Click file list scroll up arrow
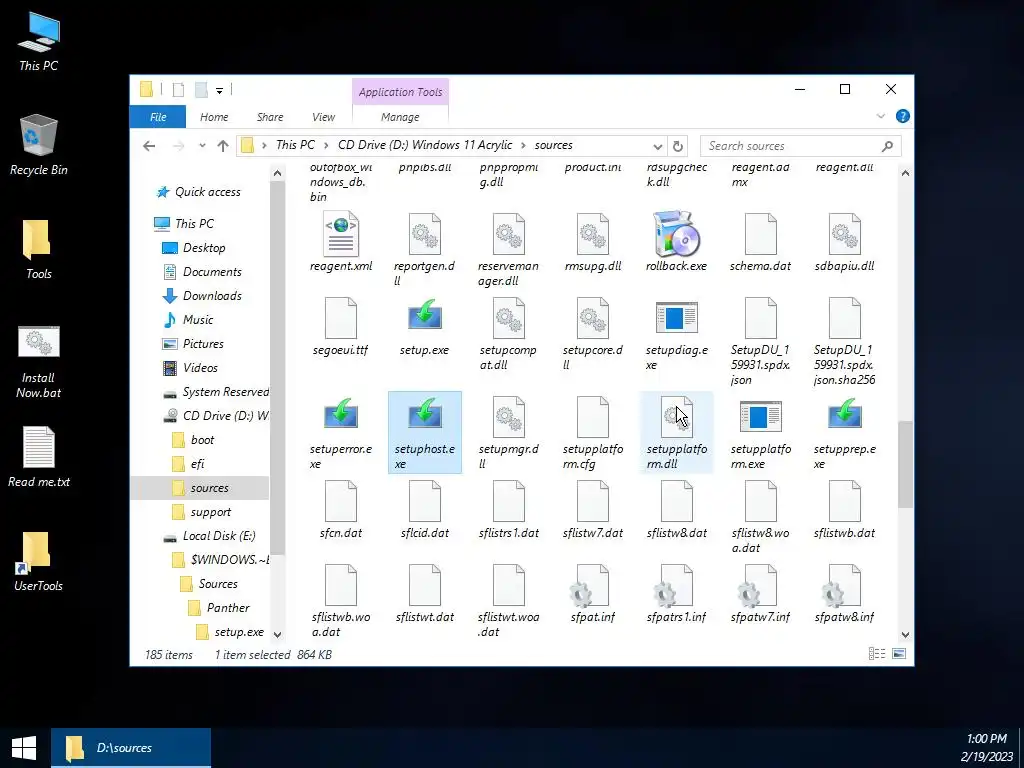Screen dimensions: 1024x768 [905, 173]
